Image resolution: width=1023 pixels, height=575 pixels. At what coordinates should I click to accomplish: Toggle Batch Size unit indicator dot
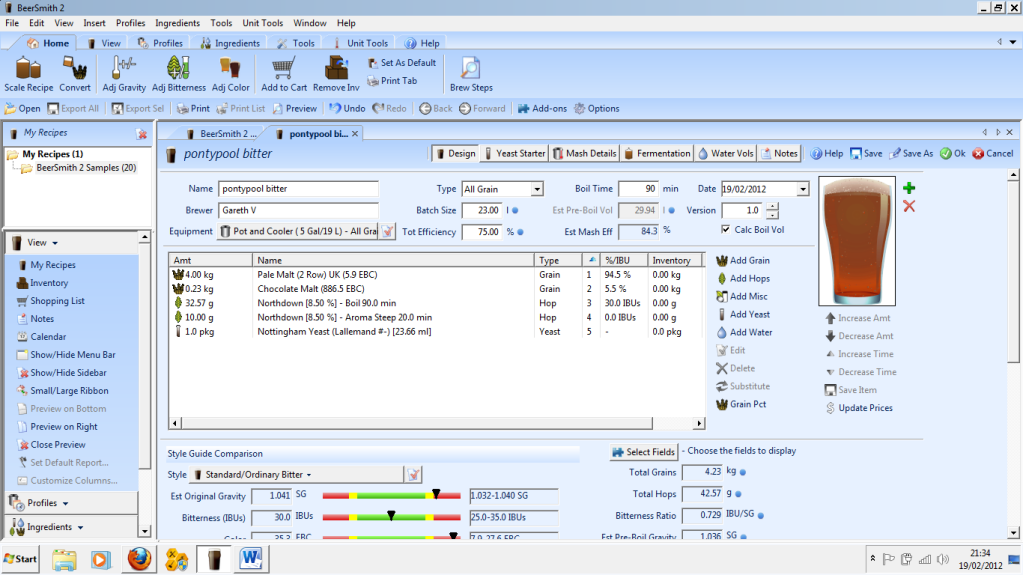tap(515, 211)
